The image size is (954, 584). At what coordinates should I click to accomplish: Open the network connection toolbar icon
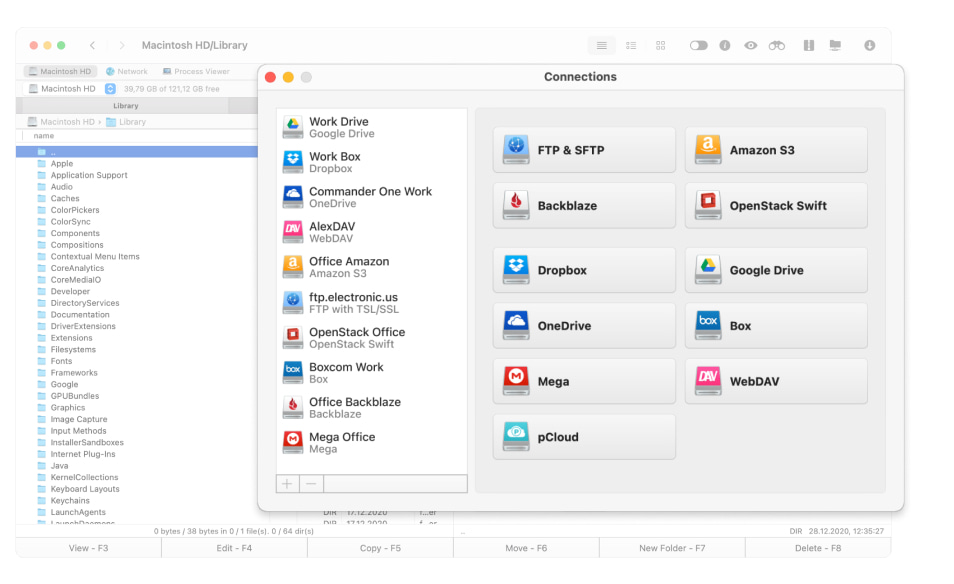835,45
